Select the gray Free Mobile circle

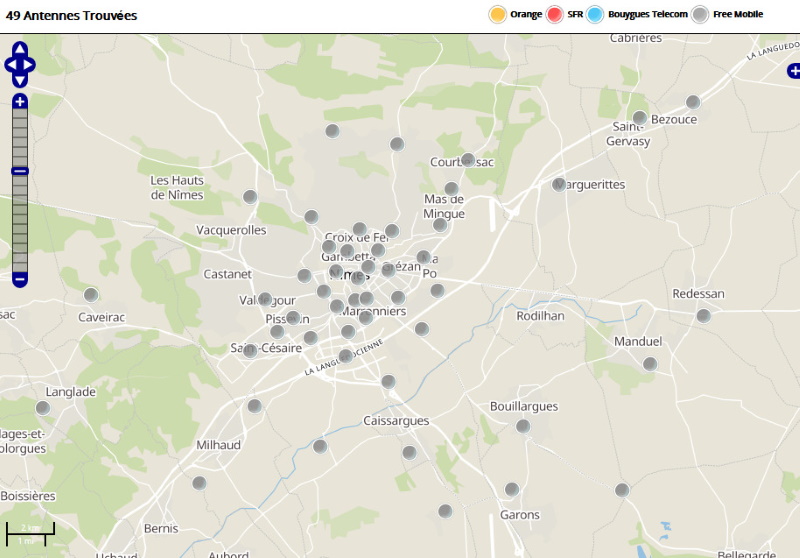pos(701,14)
